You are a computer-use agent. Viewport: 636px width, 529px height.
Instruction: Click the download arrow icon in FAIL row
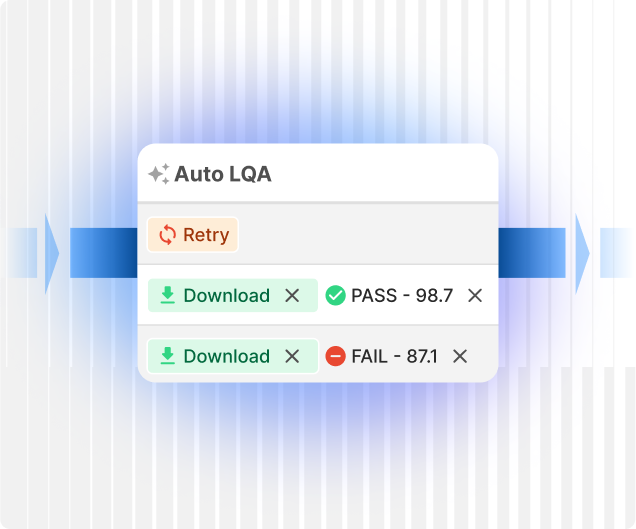click(x=168, y=356)
